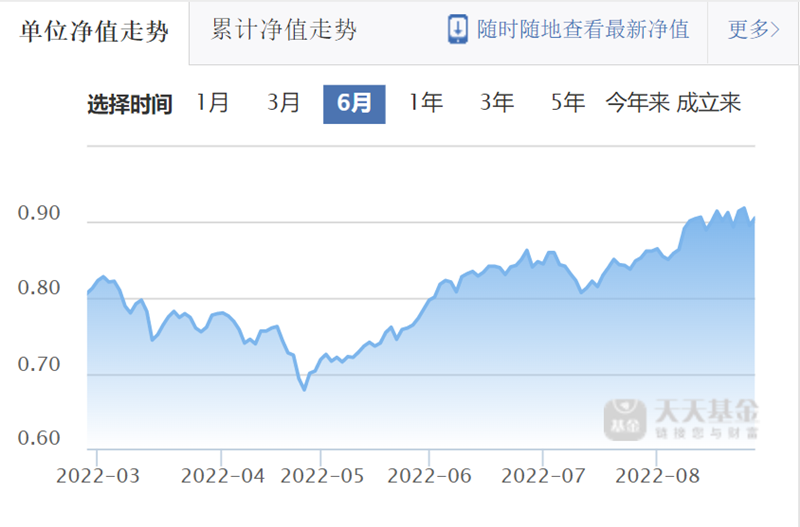The width and height of the screenshot is (800, 527).
Task: Select the 今年来 time range
Action: 637,103
